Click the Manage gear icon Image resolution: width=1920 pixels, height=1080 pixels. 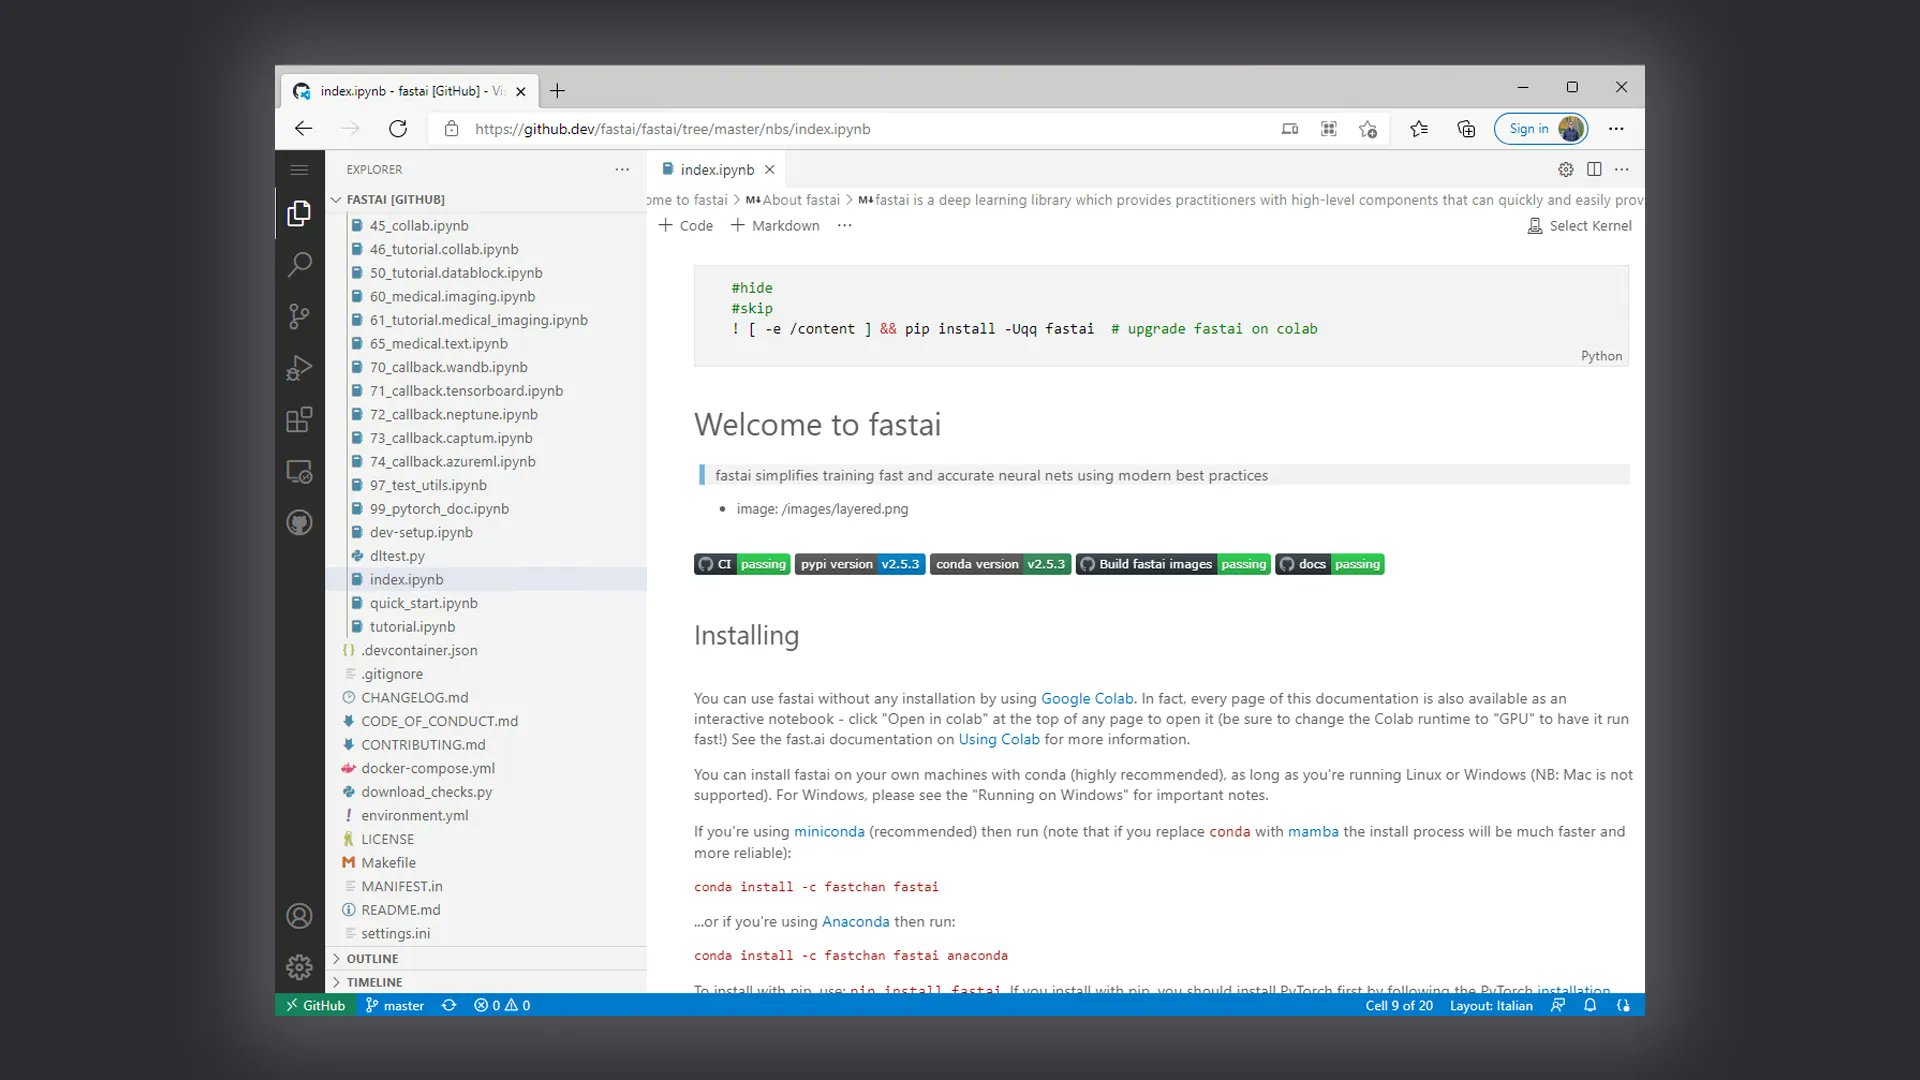pyautogui.click(x=299, y=967)
